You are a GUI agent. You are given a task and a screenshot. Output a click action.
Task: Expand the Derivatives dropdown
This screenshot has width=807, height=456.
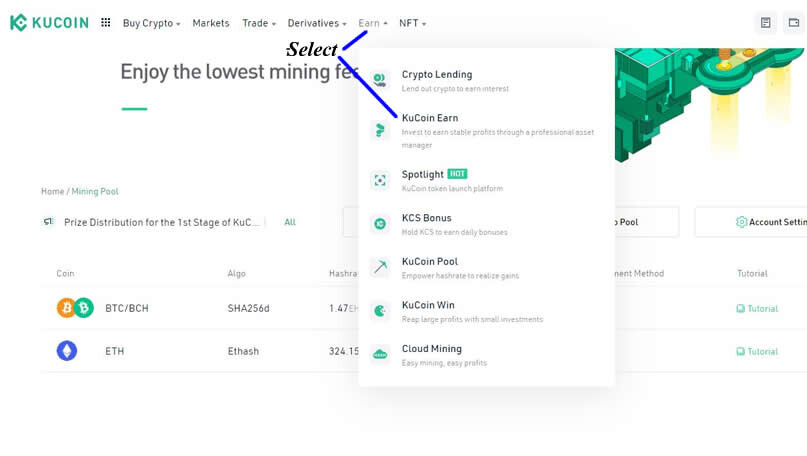coord(317,23)
